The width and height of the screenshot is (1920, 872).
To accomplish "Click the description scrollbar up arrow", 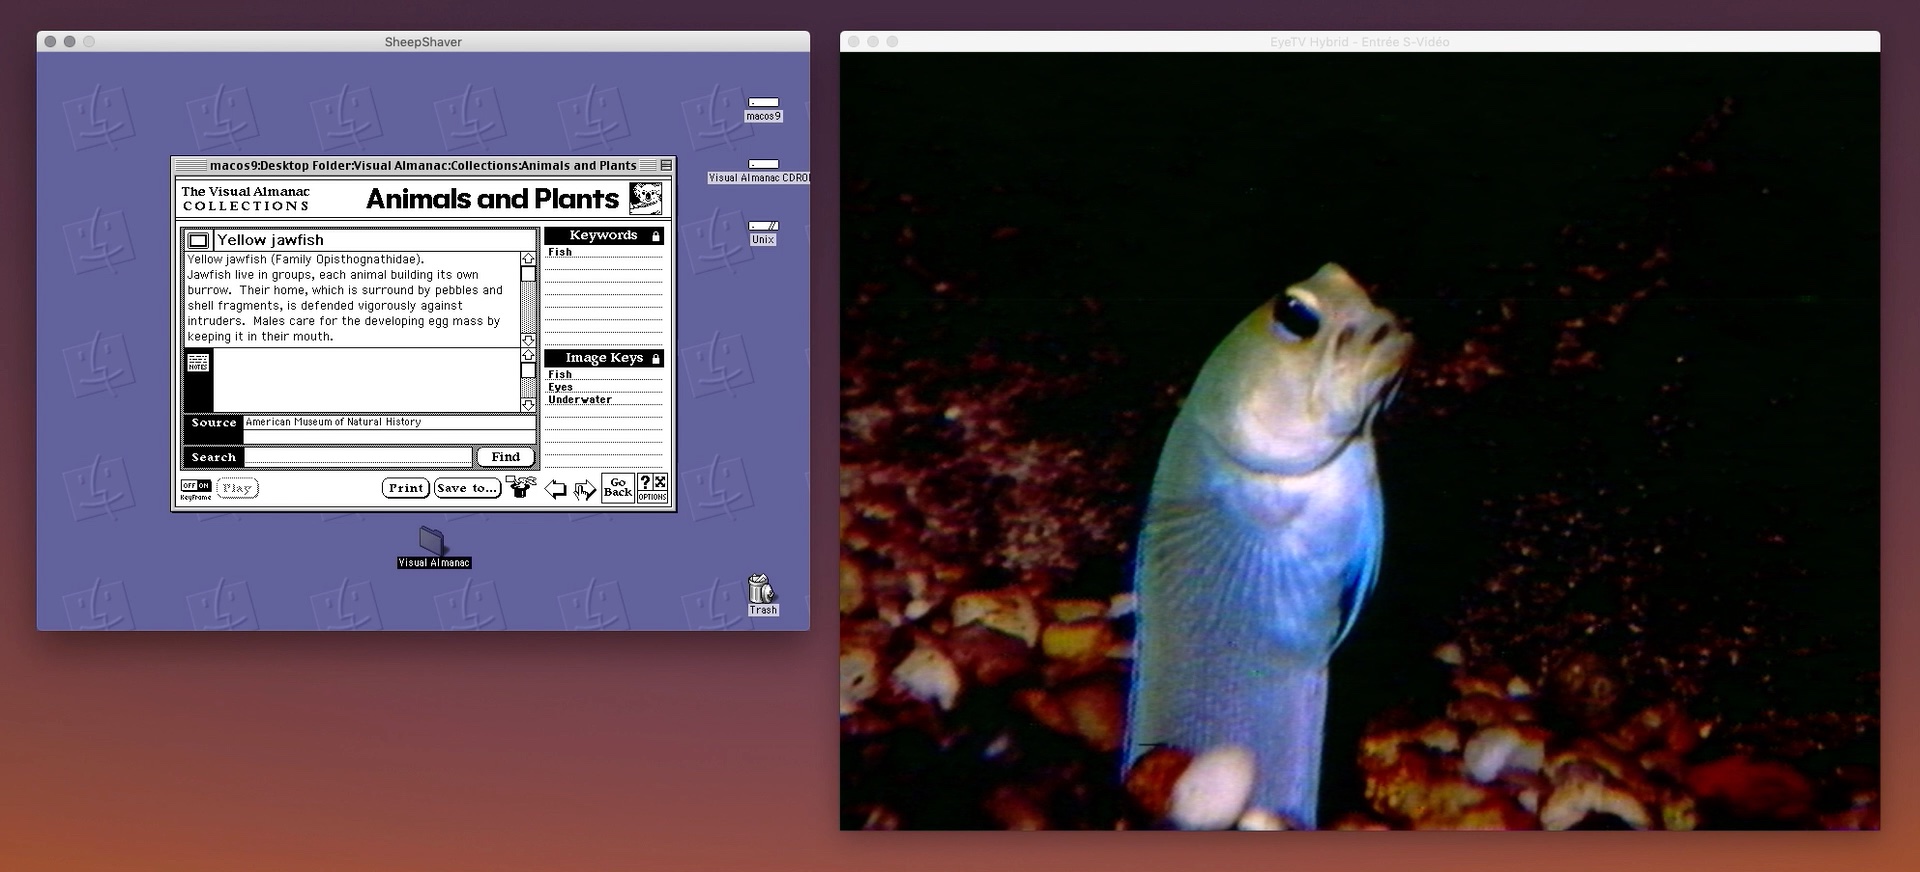I will coord(528,259).
